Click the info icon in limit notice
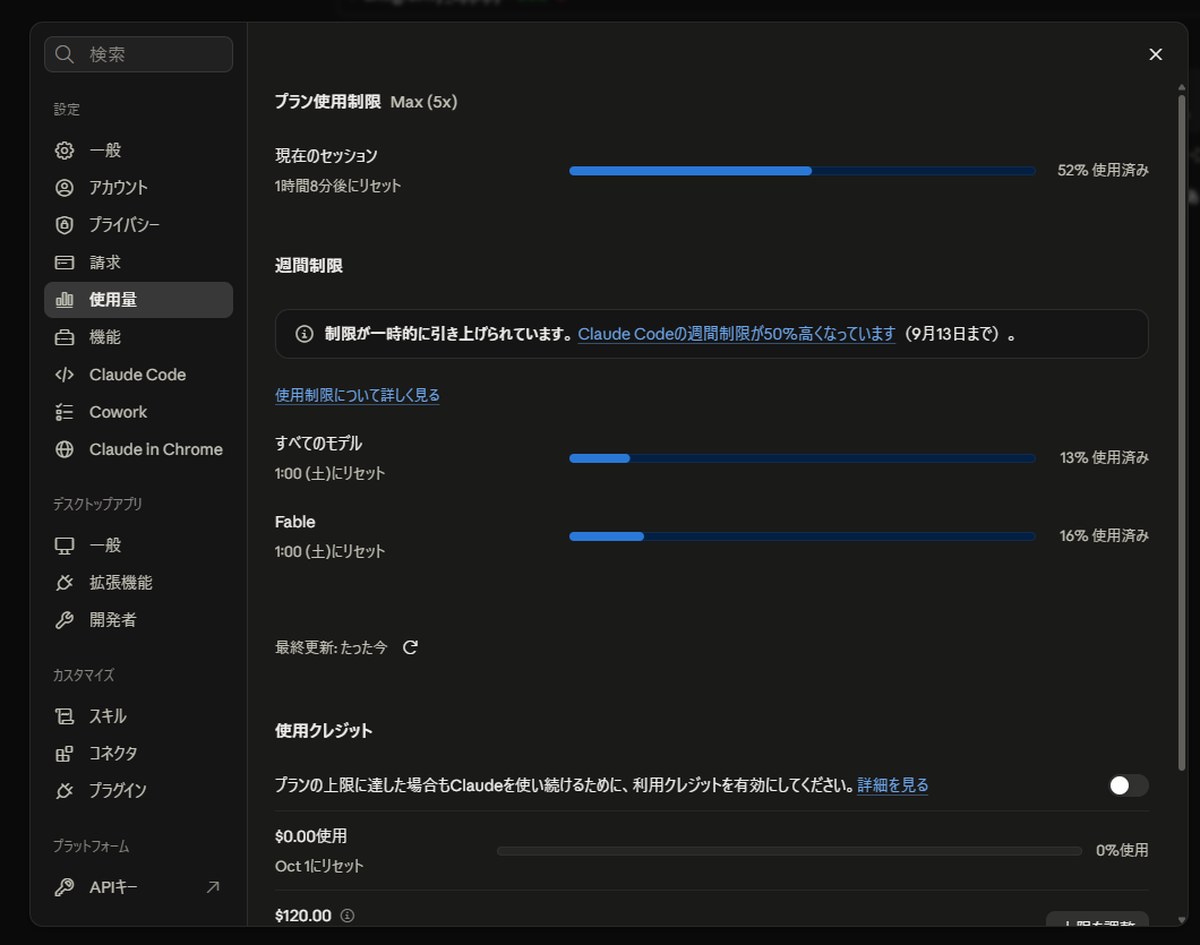The height and width of the screenshot is (945, 1200). tap(305, 334)
